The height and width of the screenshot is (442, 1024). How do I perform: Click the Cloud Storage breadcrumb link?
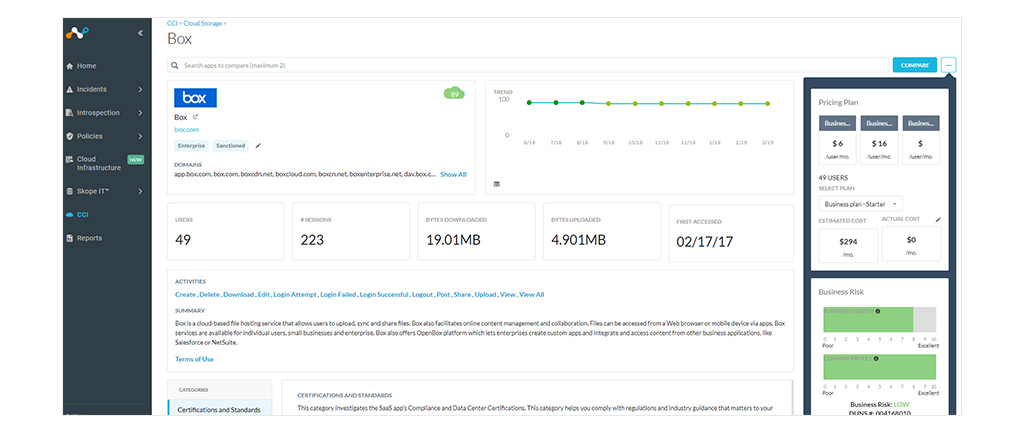click(x=202, y=24)
